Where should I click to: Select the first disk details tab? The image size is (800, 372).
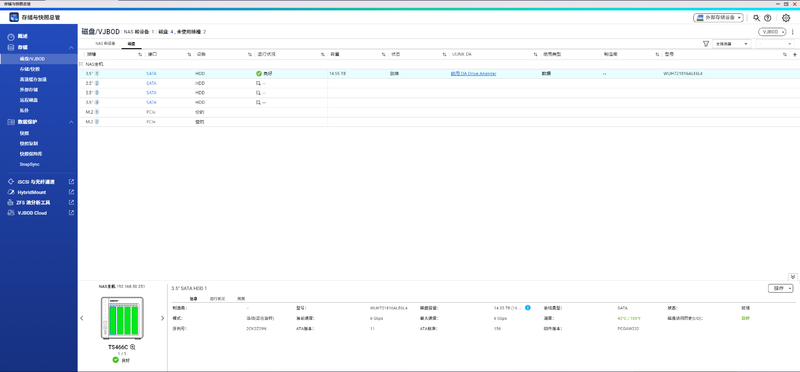[x=193, y=299]
